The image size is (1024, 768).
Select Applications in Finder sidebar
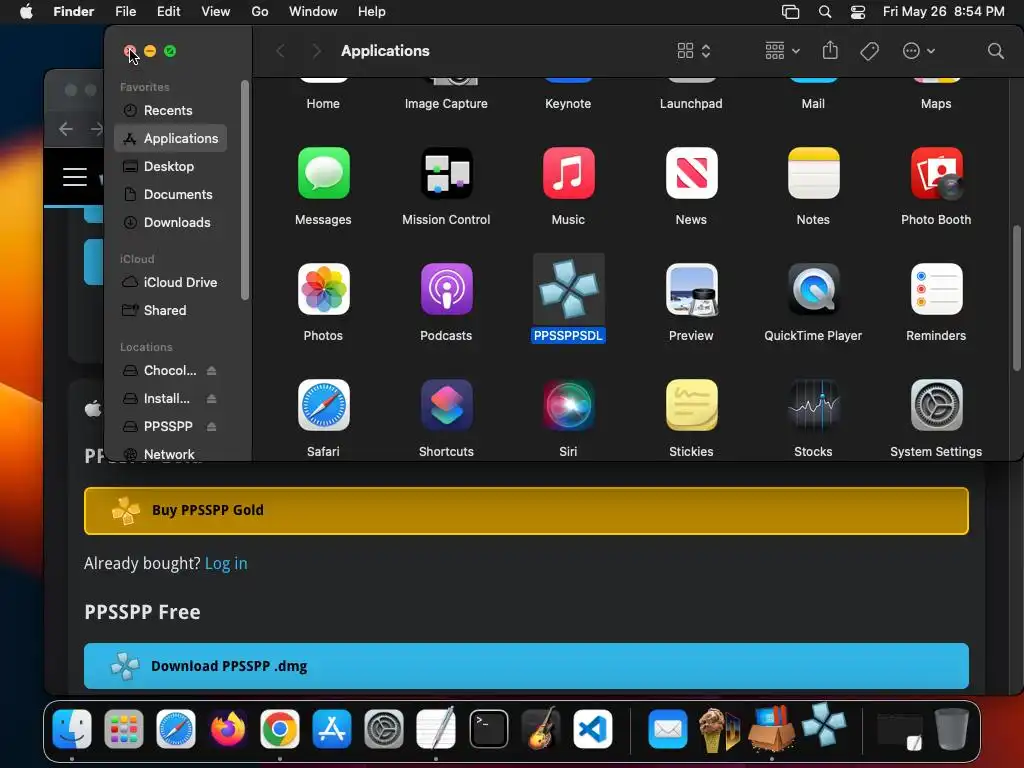click(x=170, y=138)
